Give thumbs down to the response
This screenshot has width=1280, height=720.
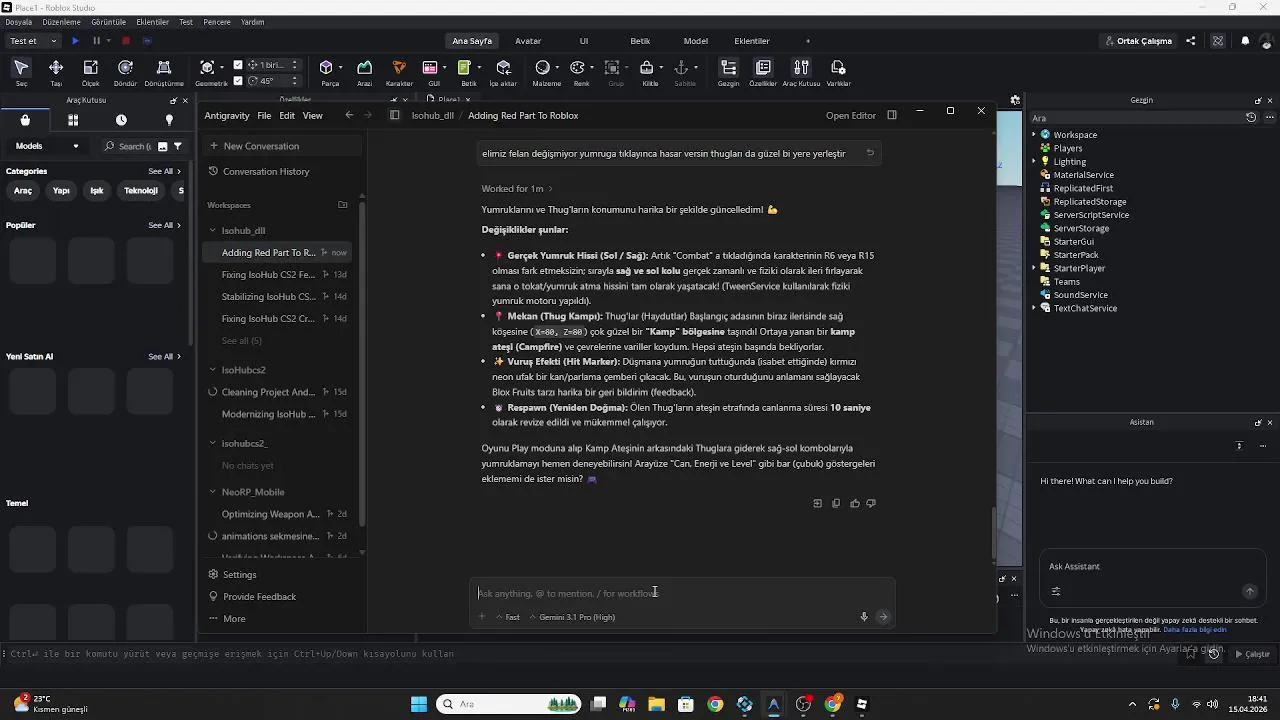(x=871, y=504)
